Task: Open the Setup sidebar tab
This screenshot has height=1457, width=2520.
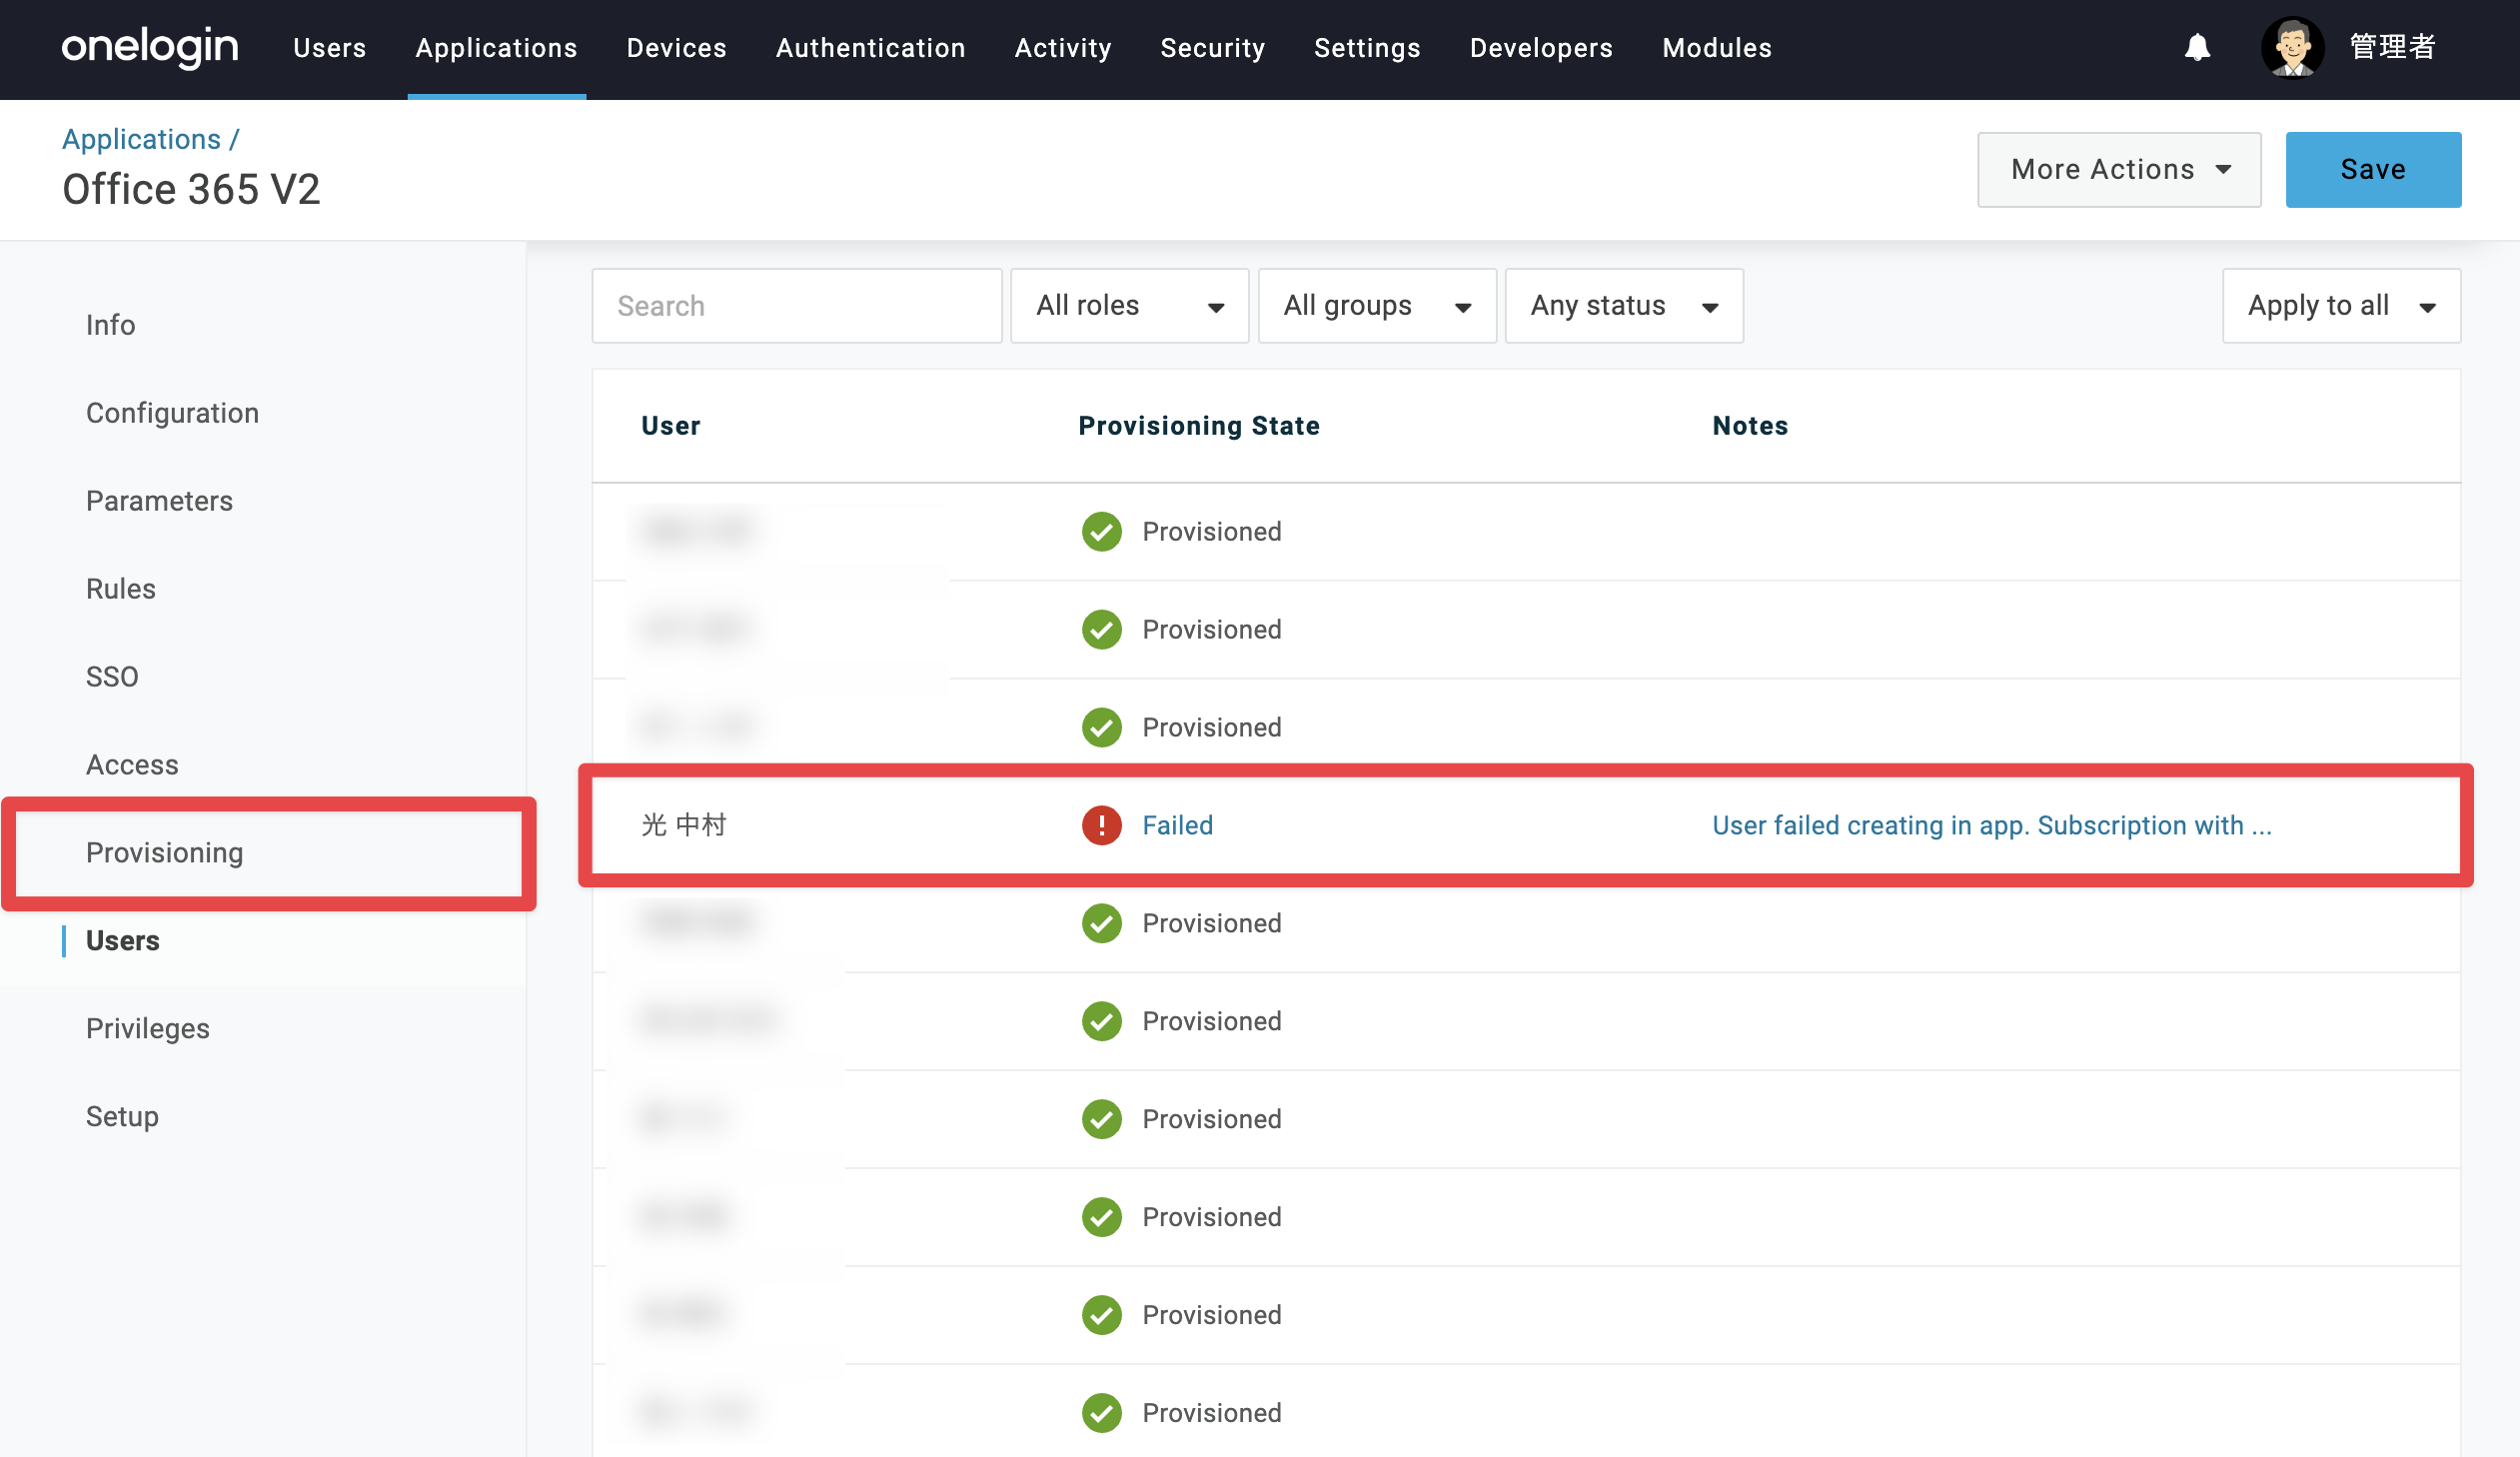Action: point(122,1117)
